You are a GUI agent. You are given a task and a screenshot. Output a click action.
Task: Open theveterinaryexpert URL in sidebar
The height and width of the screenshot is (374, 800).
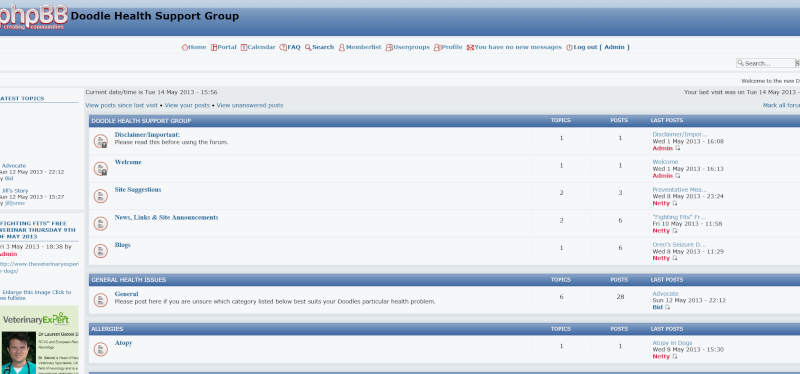click(x=39, y=267)
